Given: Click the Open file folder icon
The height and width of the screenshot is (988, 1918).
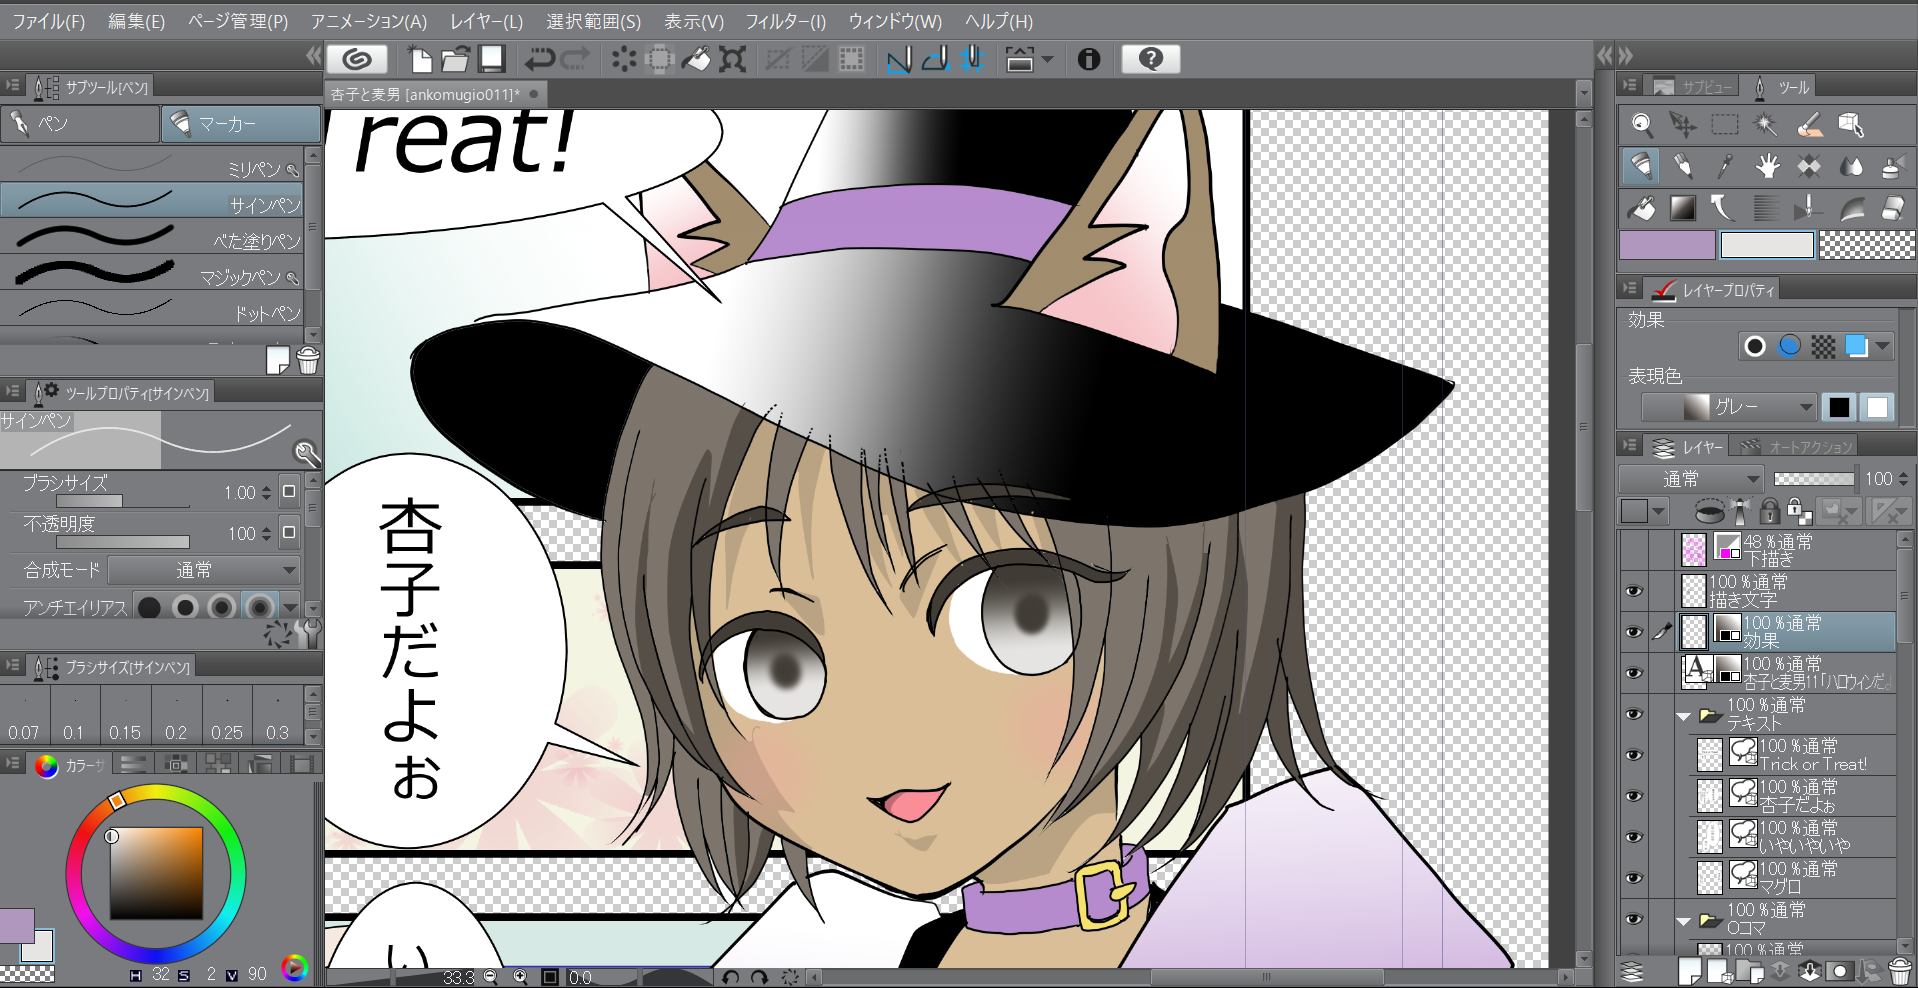Looking at the screenshot, I should (456, 60).
